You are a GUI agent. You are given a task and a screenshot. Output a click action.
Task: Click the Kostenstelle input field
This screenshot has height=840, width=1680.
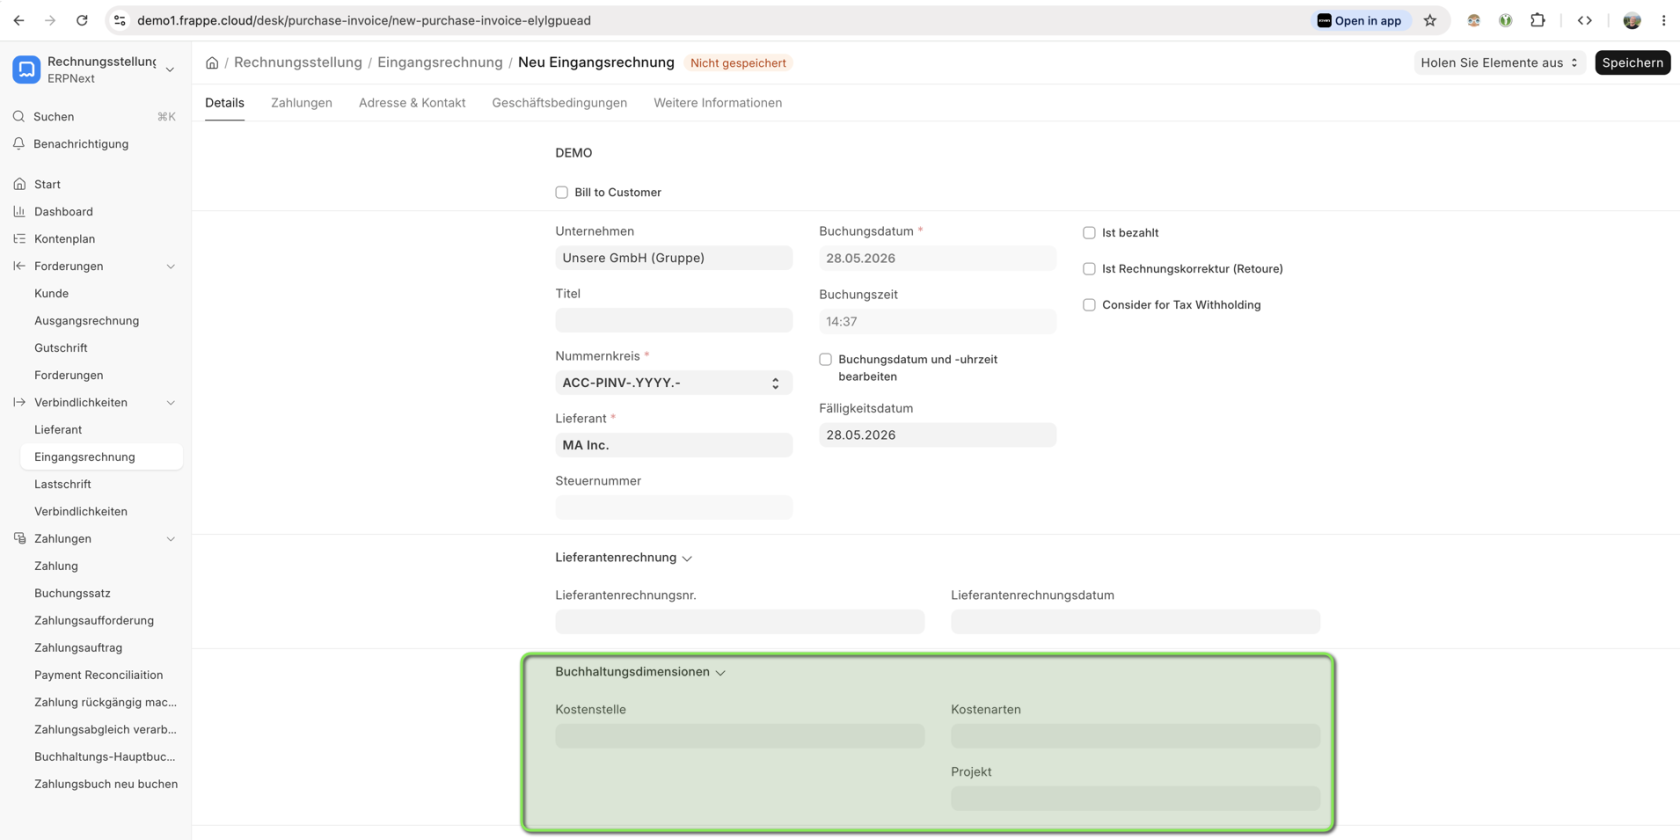click(740, 736)
